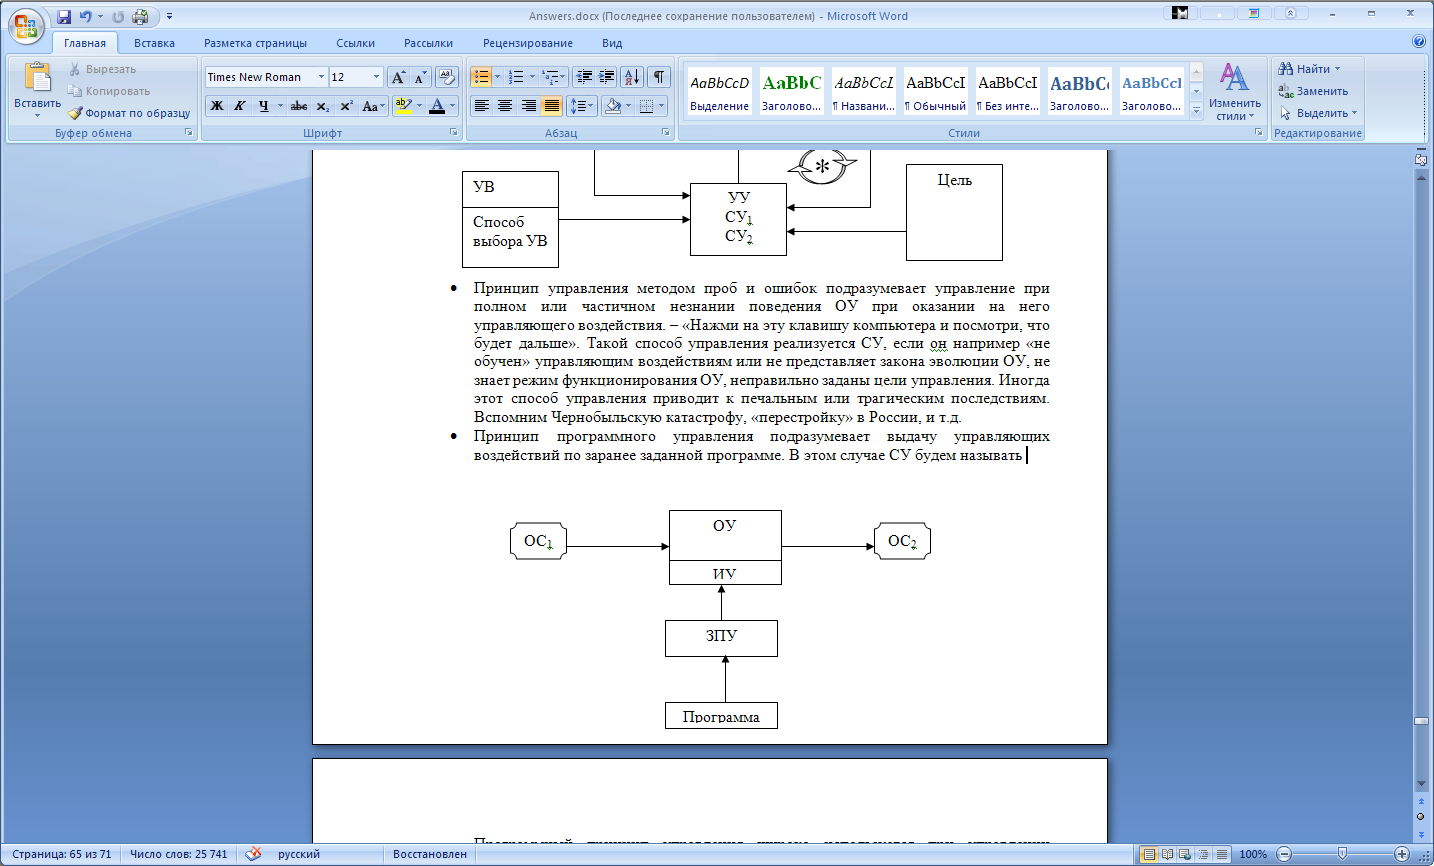Apply strikethrough formatting
The width and height of the screenshot is (1434, 866).
[298, 106]
